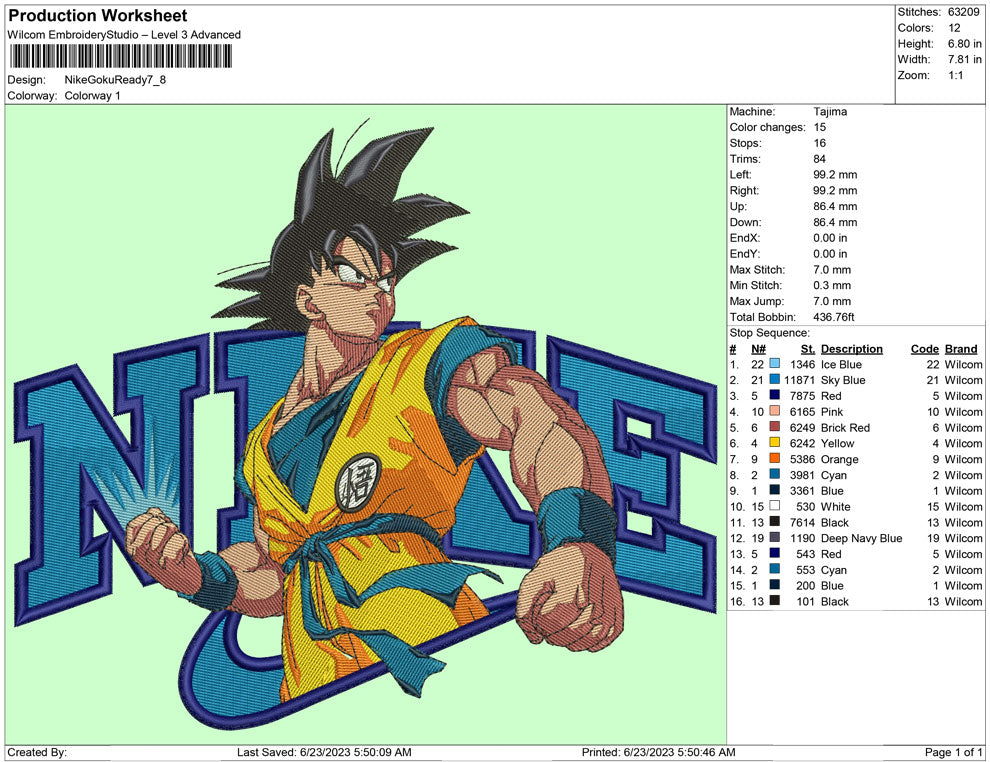Select the White swatch in stop 10
Viewport: 990px width, 762px height.
[775, 506]
